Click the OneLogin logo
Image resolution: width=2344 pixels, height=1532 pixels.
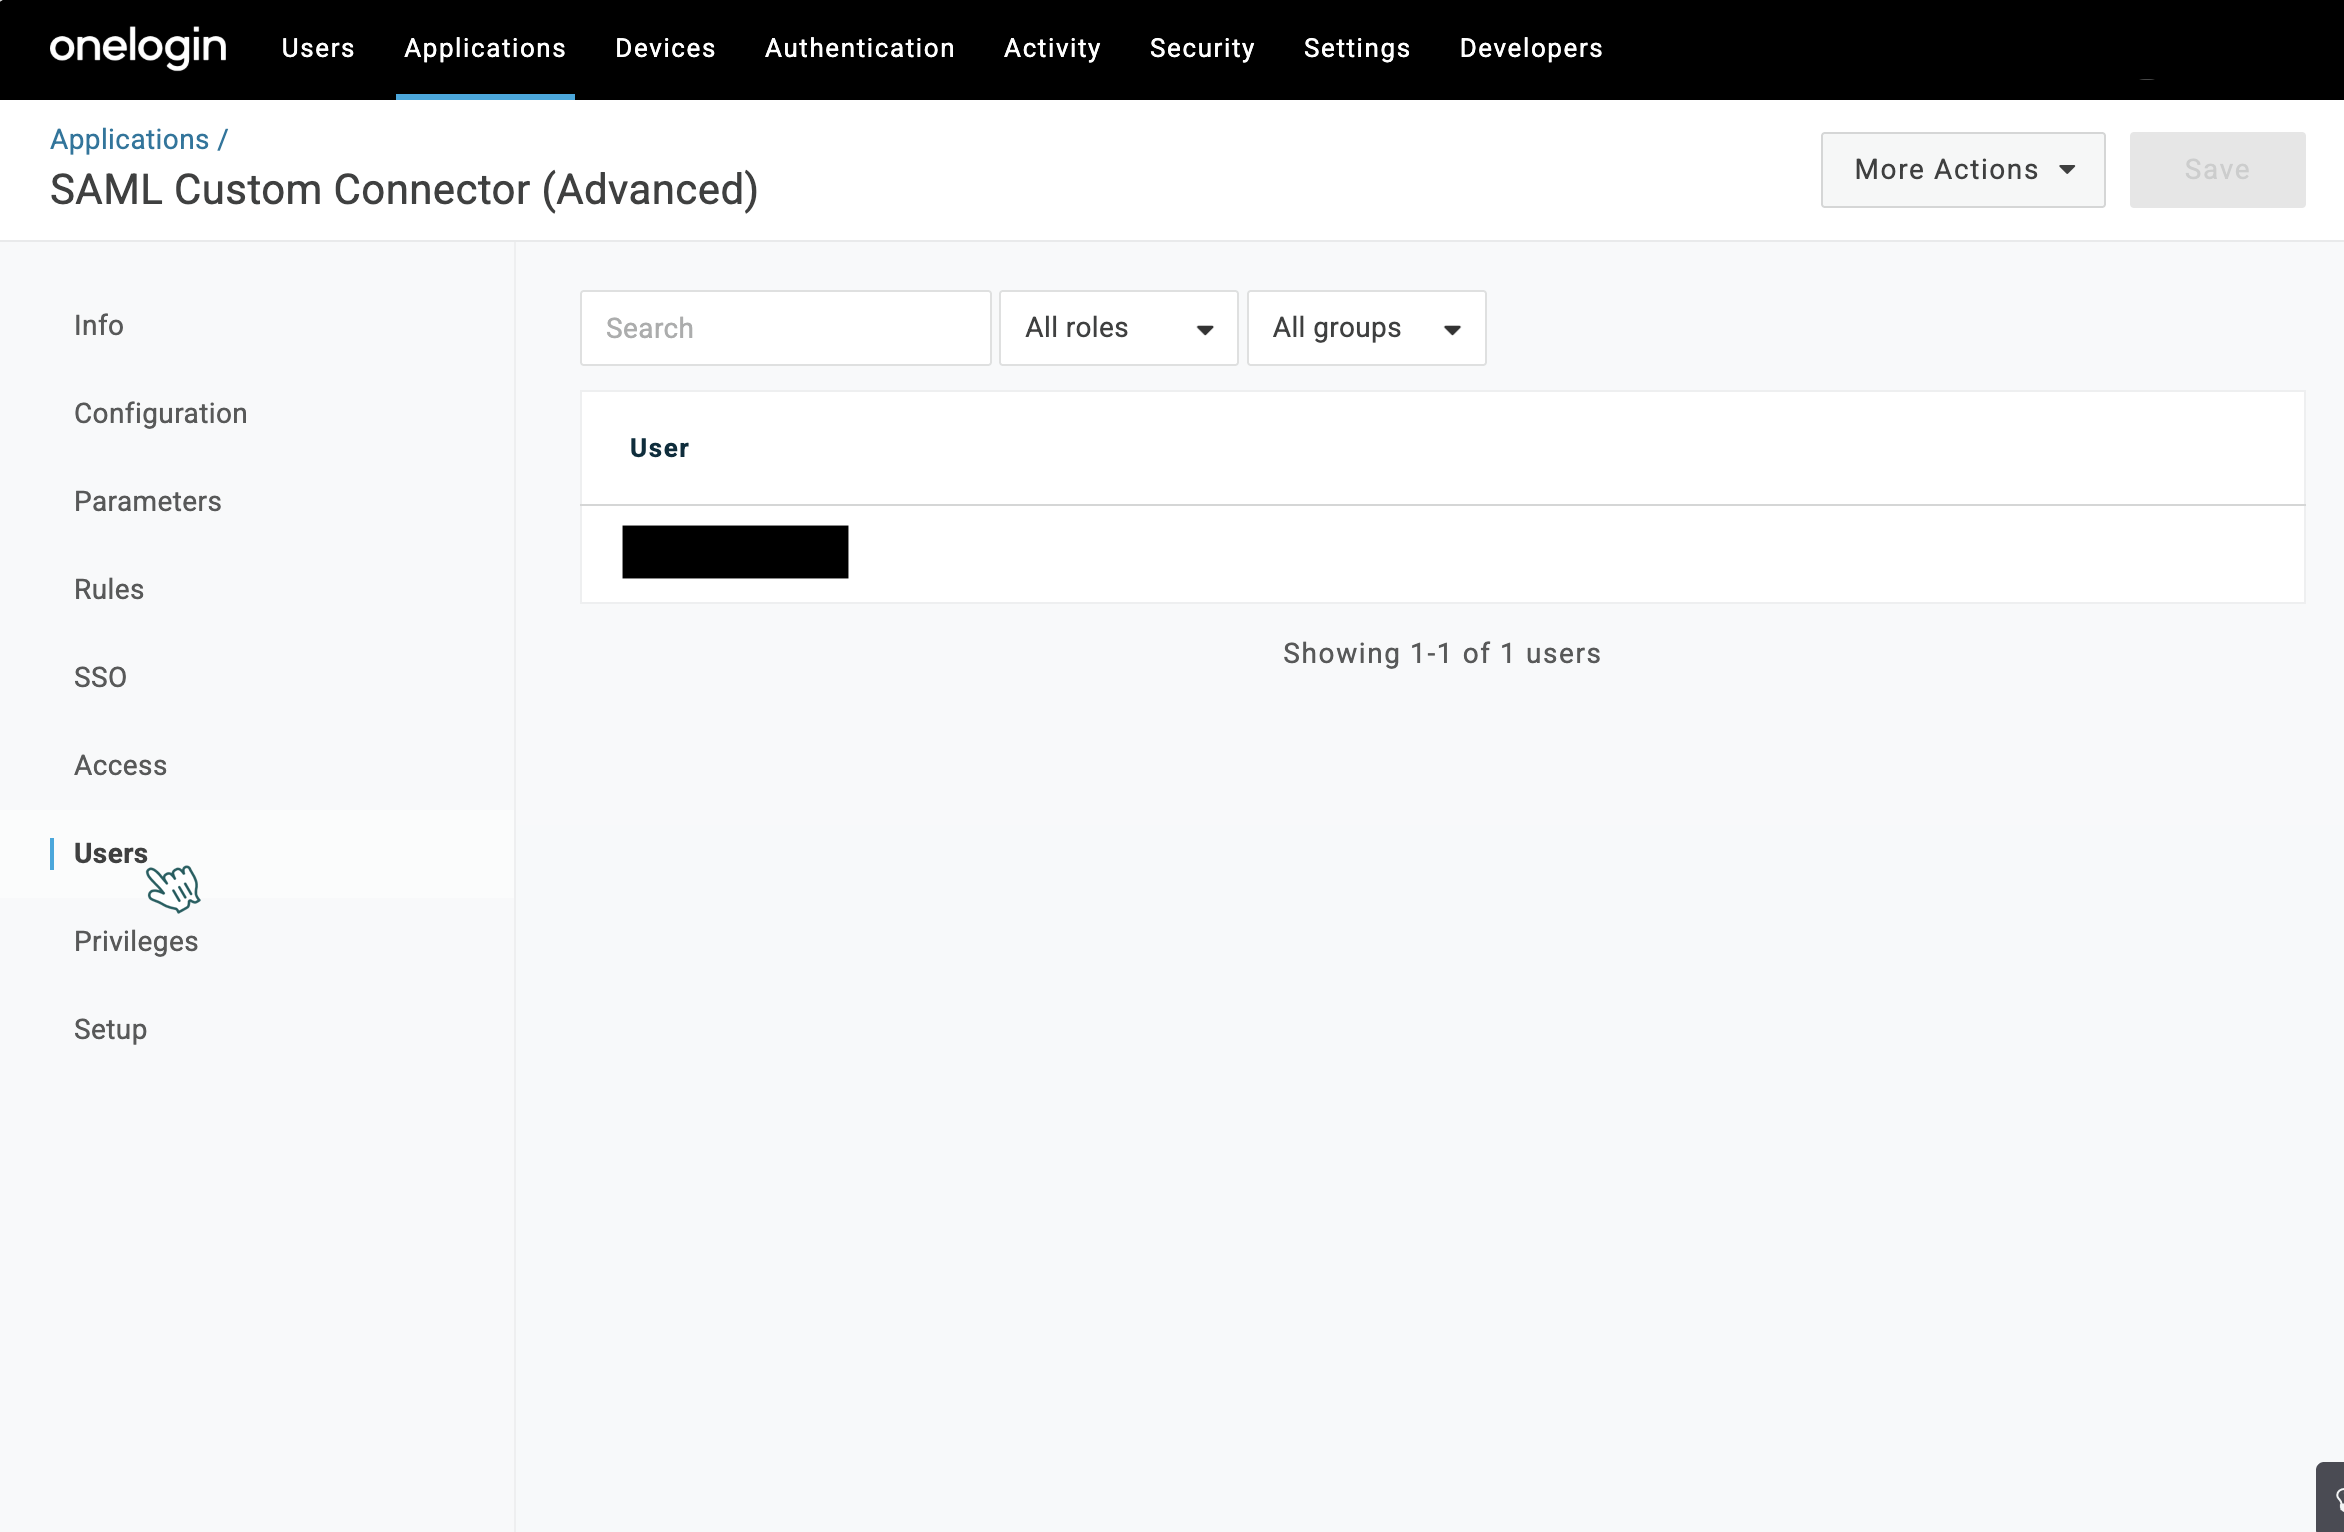[x=138, y=48]
